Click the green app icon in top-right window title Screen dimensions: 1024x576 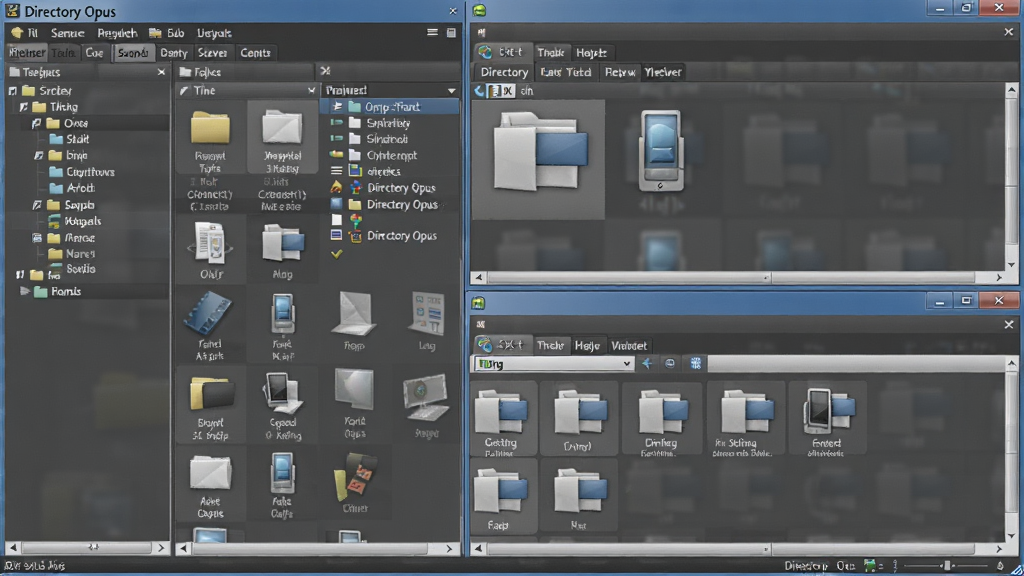point(480,10)
